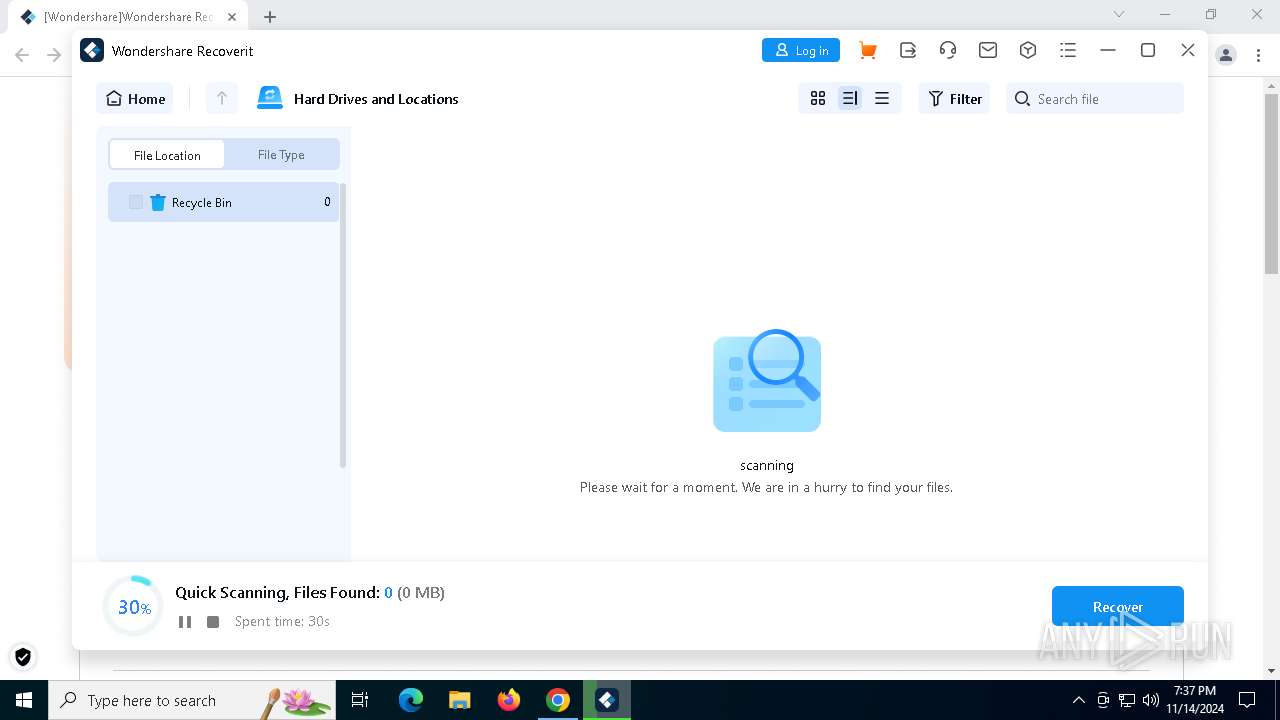Screen dimensions: 1280x720
Task: Switch to File Type tab
Action: tap(281, 155)
